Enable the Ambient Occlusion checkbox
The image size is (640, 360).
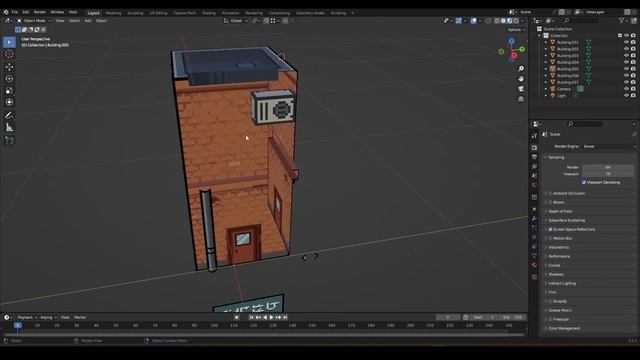(550, 193)
